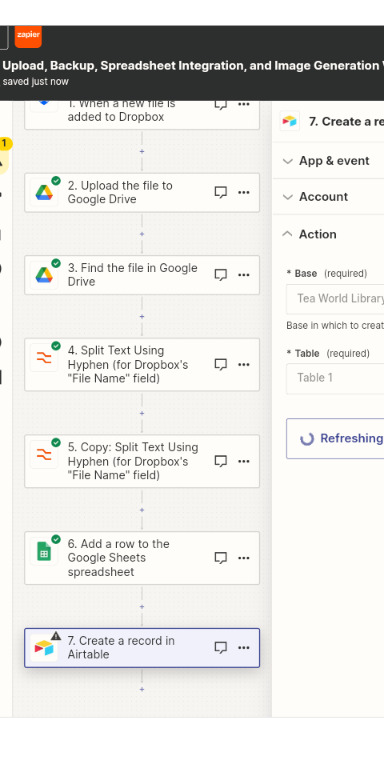Open more options for step 2 Upload file
Screen dimensions: 384x768
point(243,192)
